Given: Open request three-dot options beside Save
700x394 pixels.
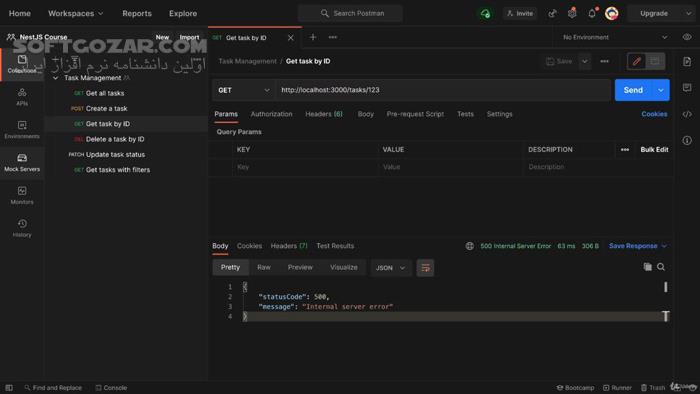Looking at the screenshot, I should (604, 61).
